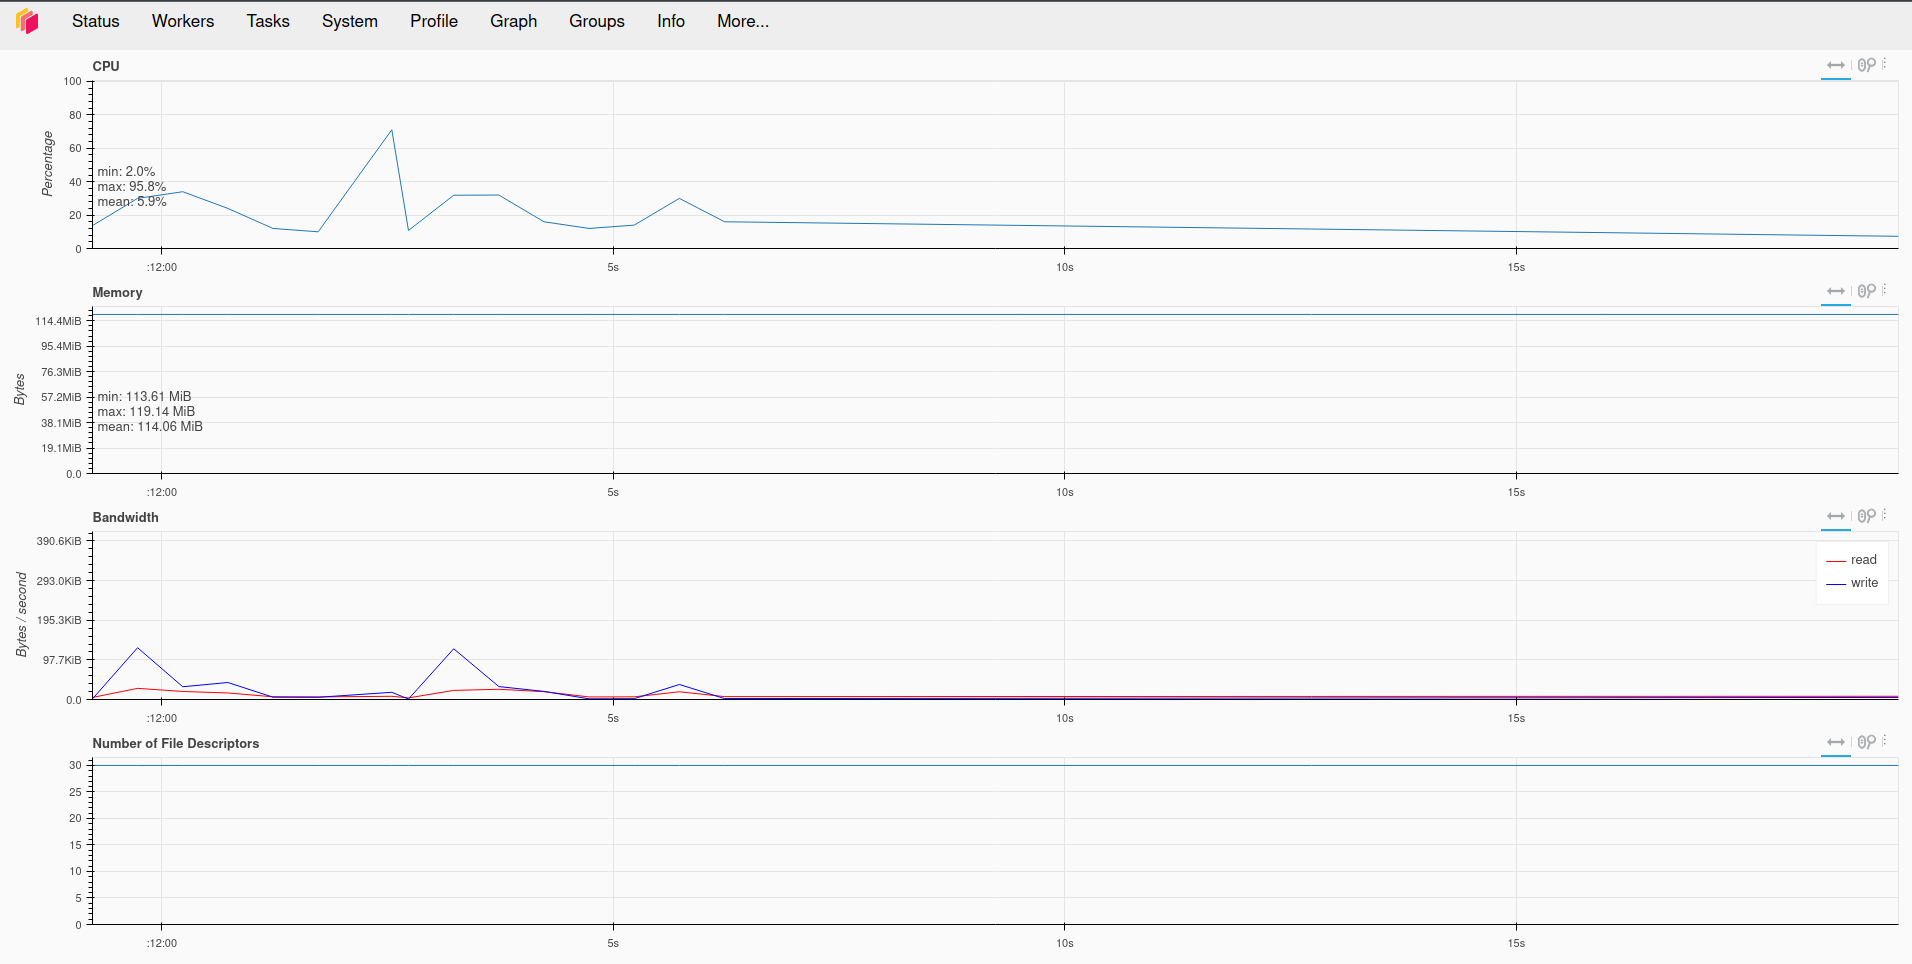Screen dimensions: 1912x964
Task: Open the Tasks tab
Action: coord(268,21)
